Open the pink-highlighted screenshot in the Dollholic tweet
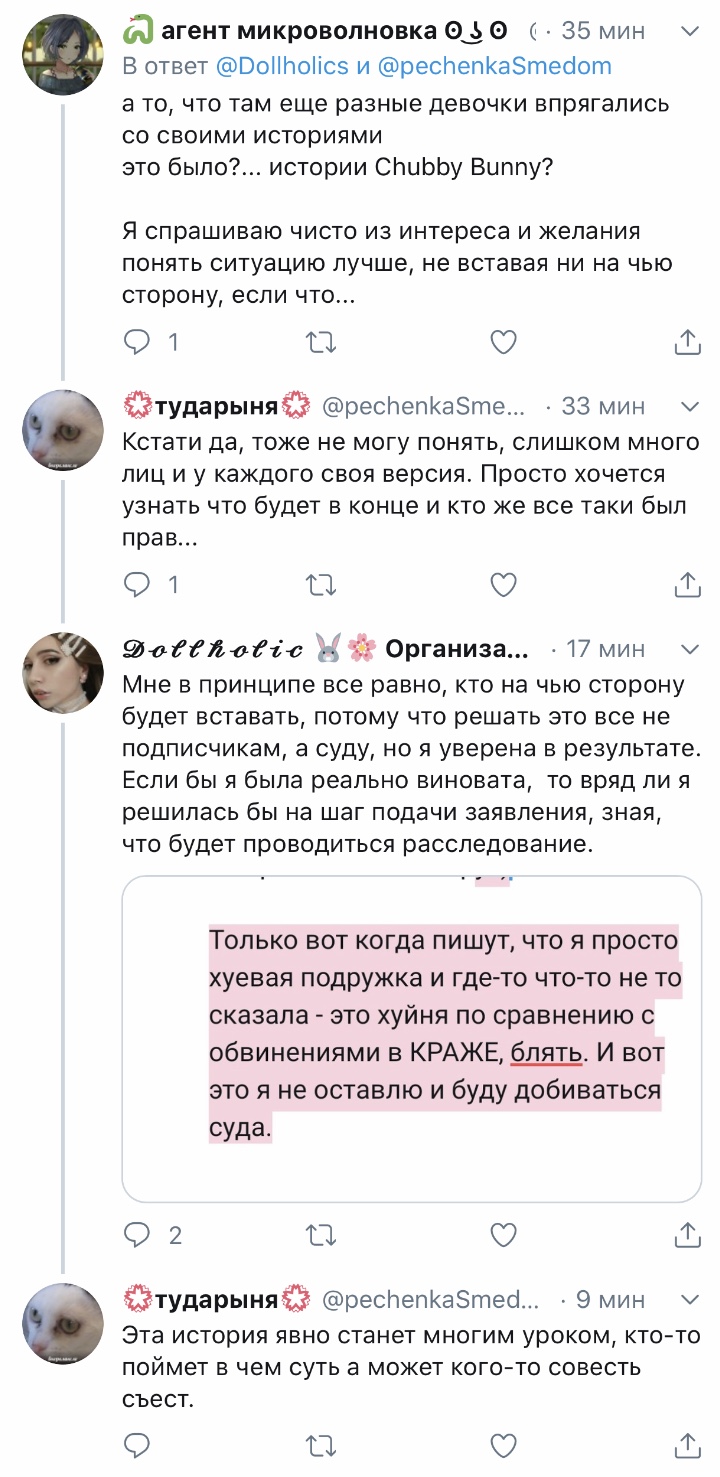Screen dimensions: 720x1477 (411, 1039)
